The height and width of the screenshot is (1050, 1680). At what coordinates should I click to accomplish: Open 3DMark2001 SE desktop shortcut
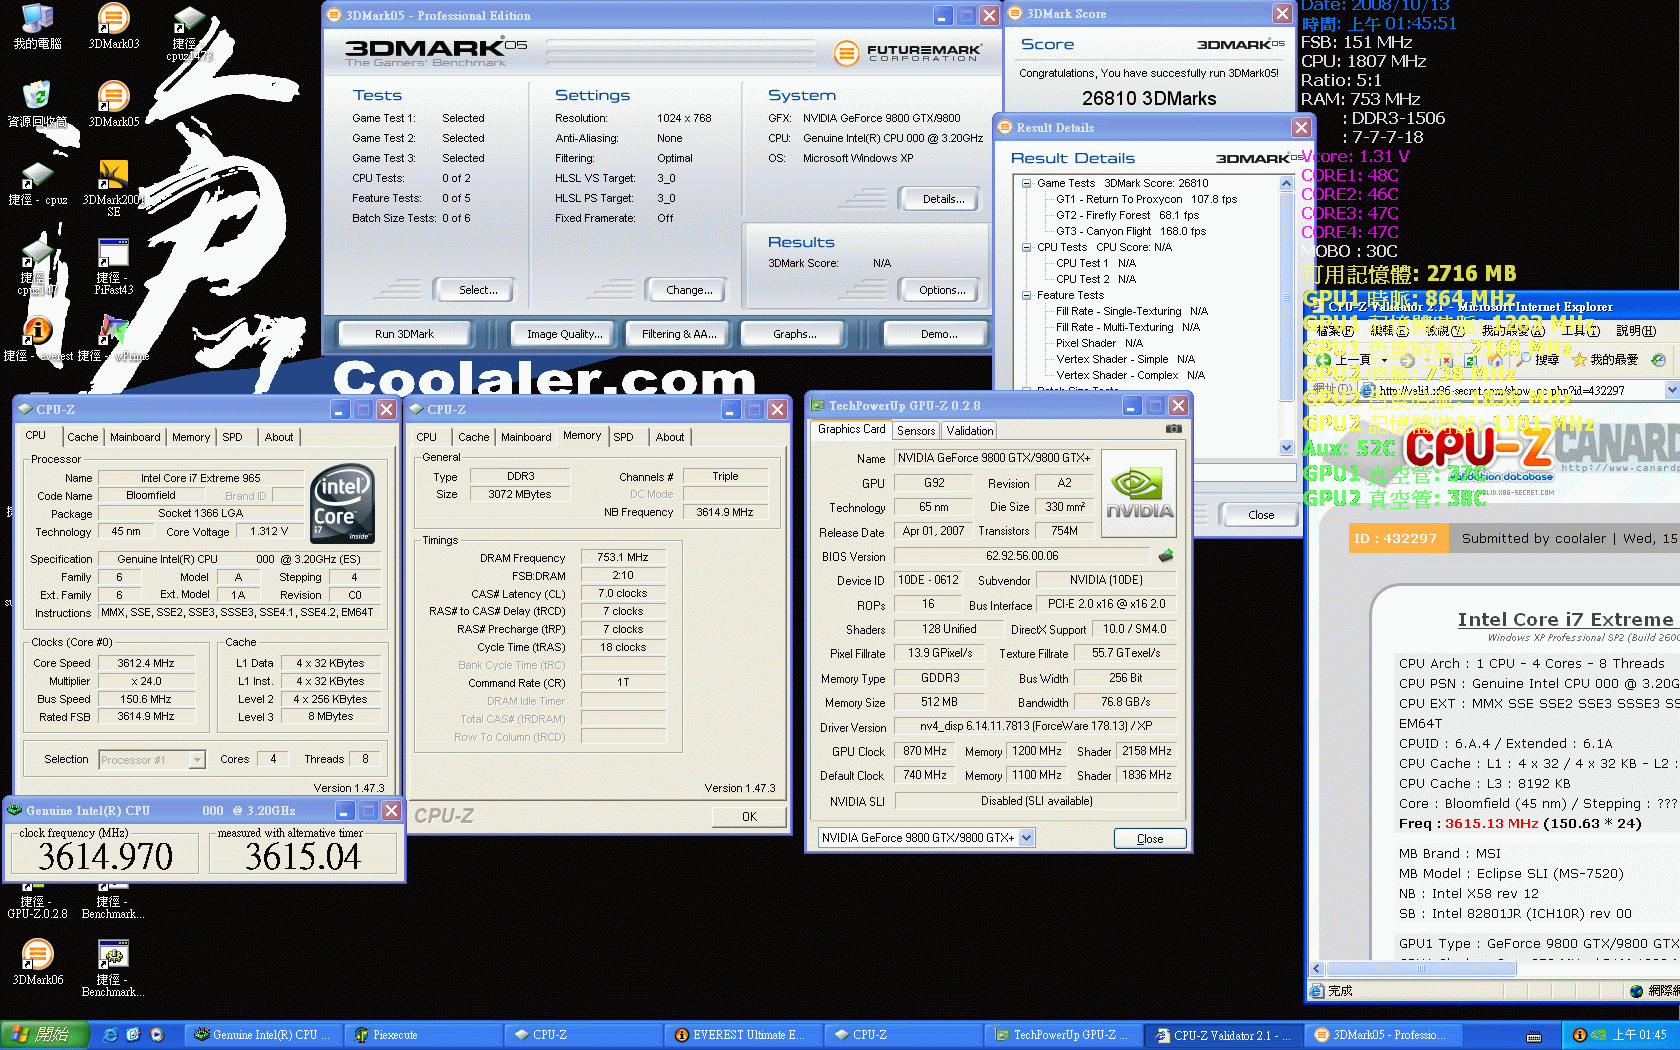pyautogui.click(x=113, y=188)
